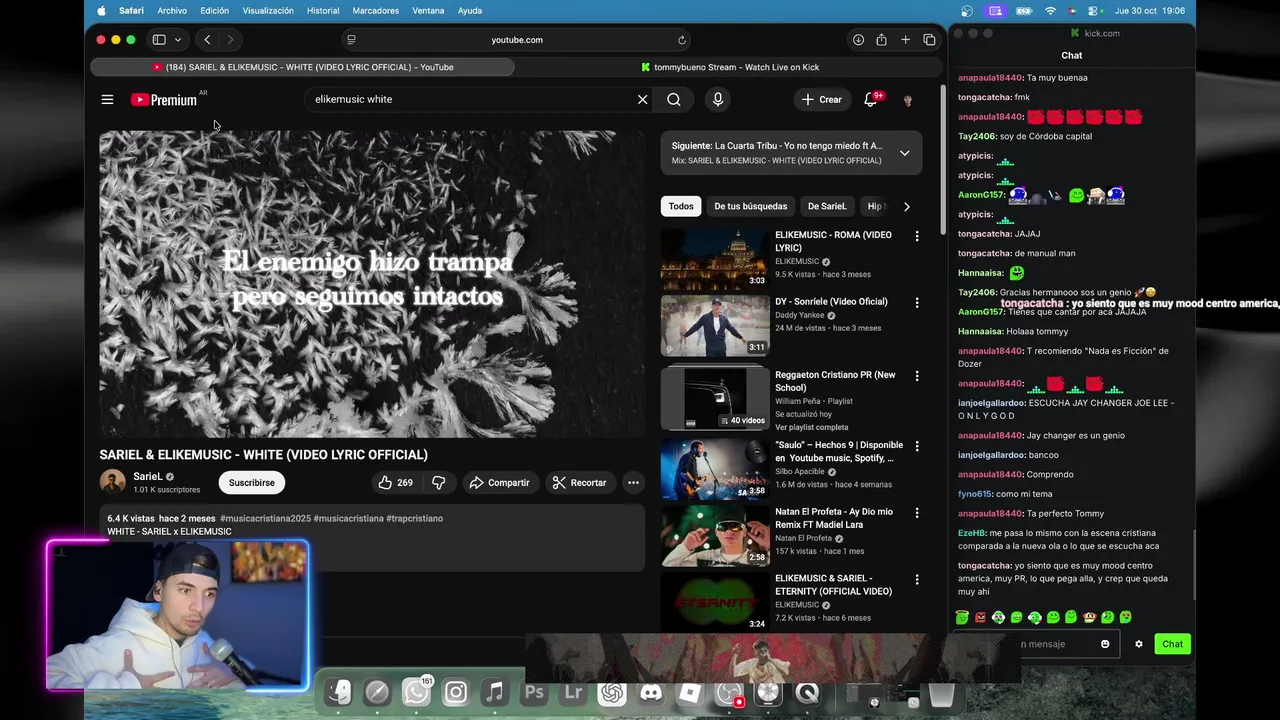Open the Saulo Hechos 9 video thumbnail
1280x720 pixels.
(714, 469)
